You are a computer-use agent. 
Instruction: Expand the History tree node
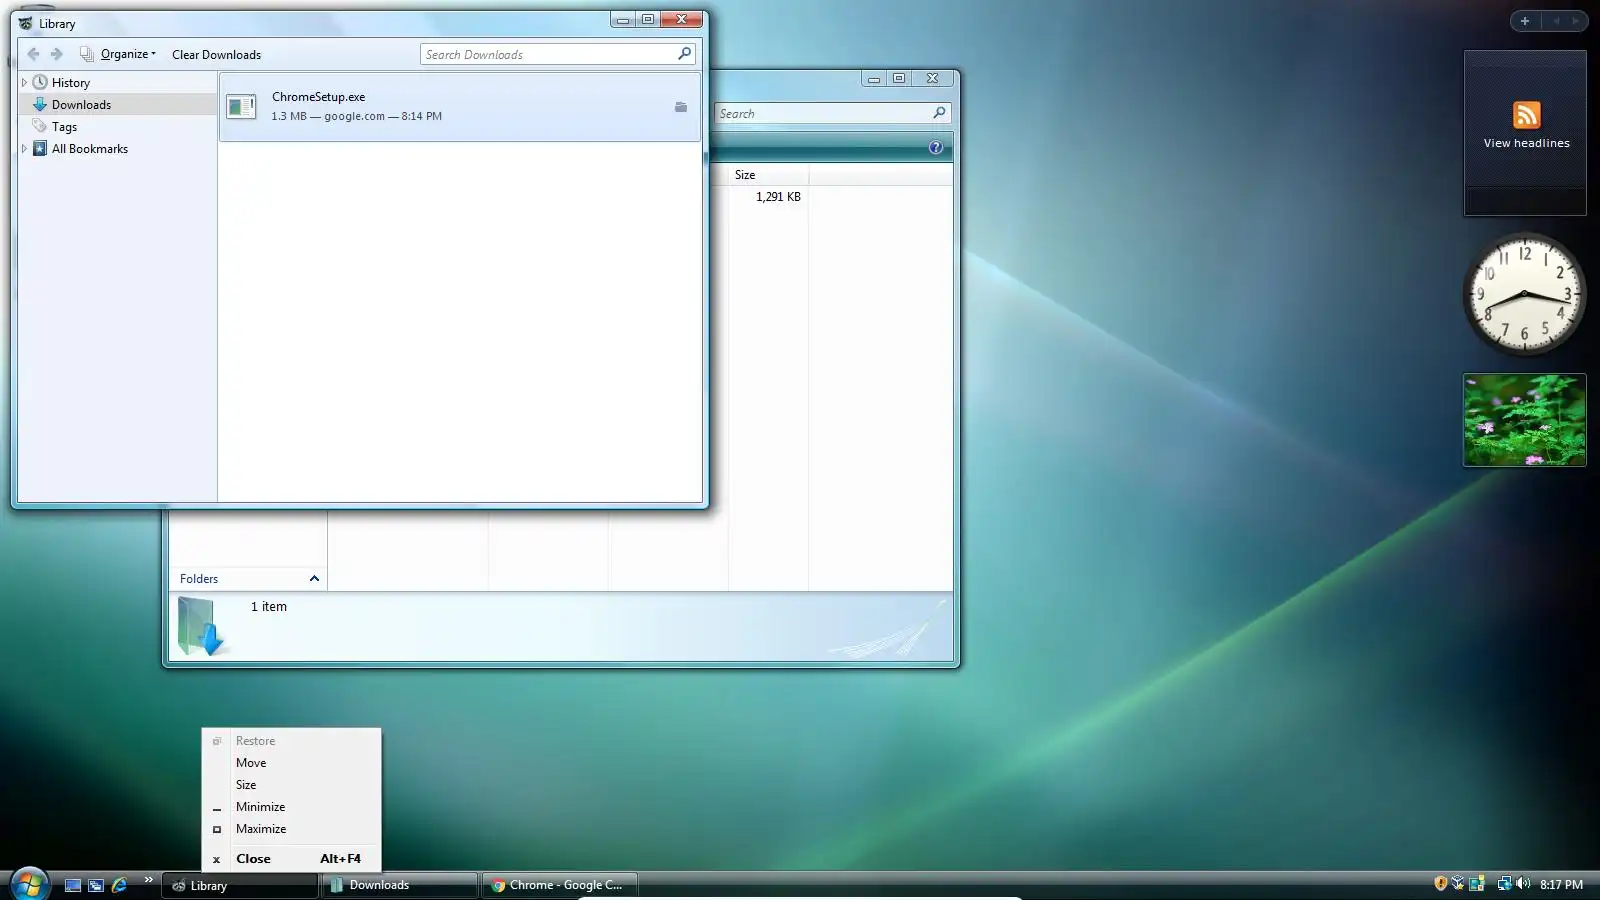pyautogui.click(x=24, y=83)
